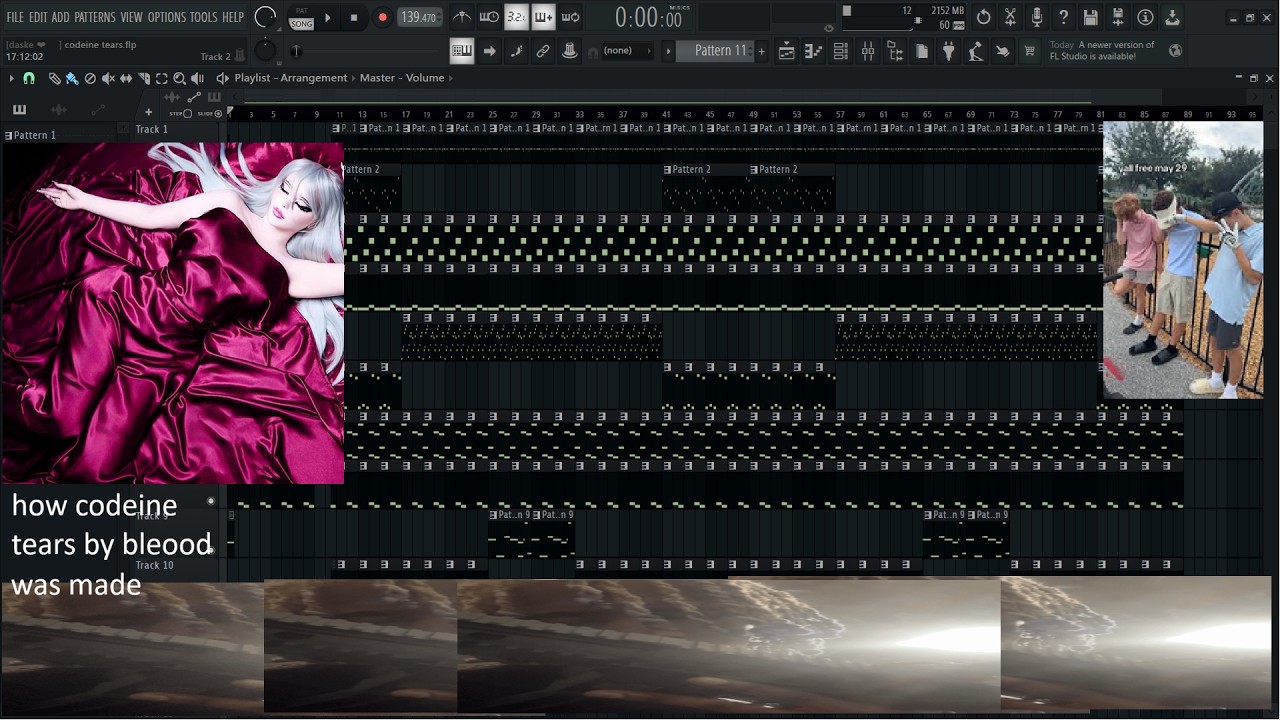
Task: Open the online news globe icon
Action: [1175, 50]
